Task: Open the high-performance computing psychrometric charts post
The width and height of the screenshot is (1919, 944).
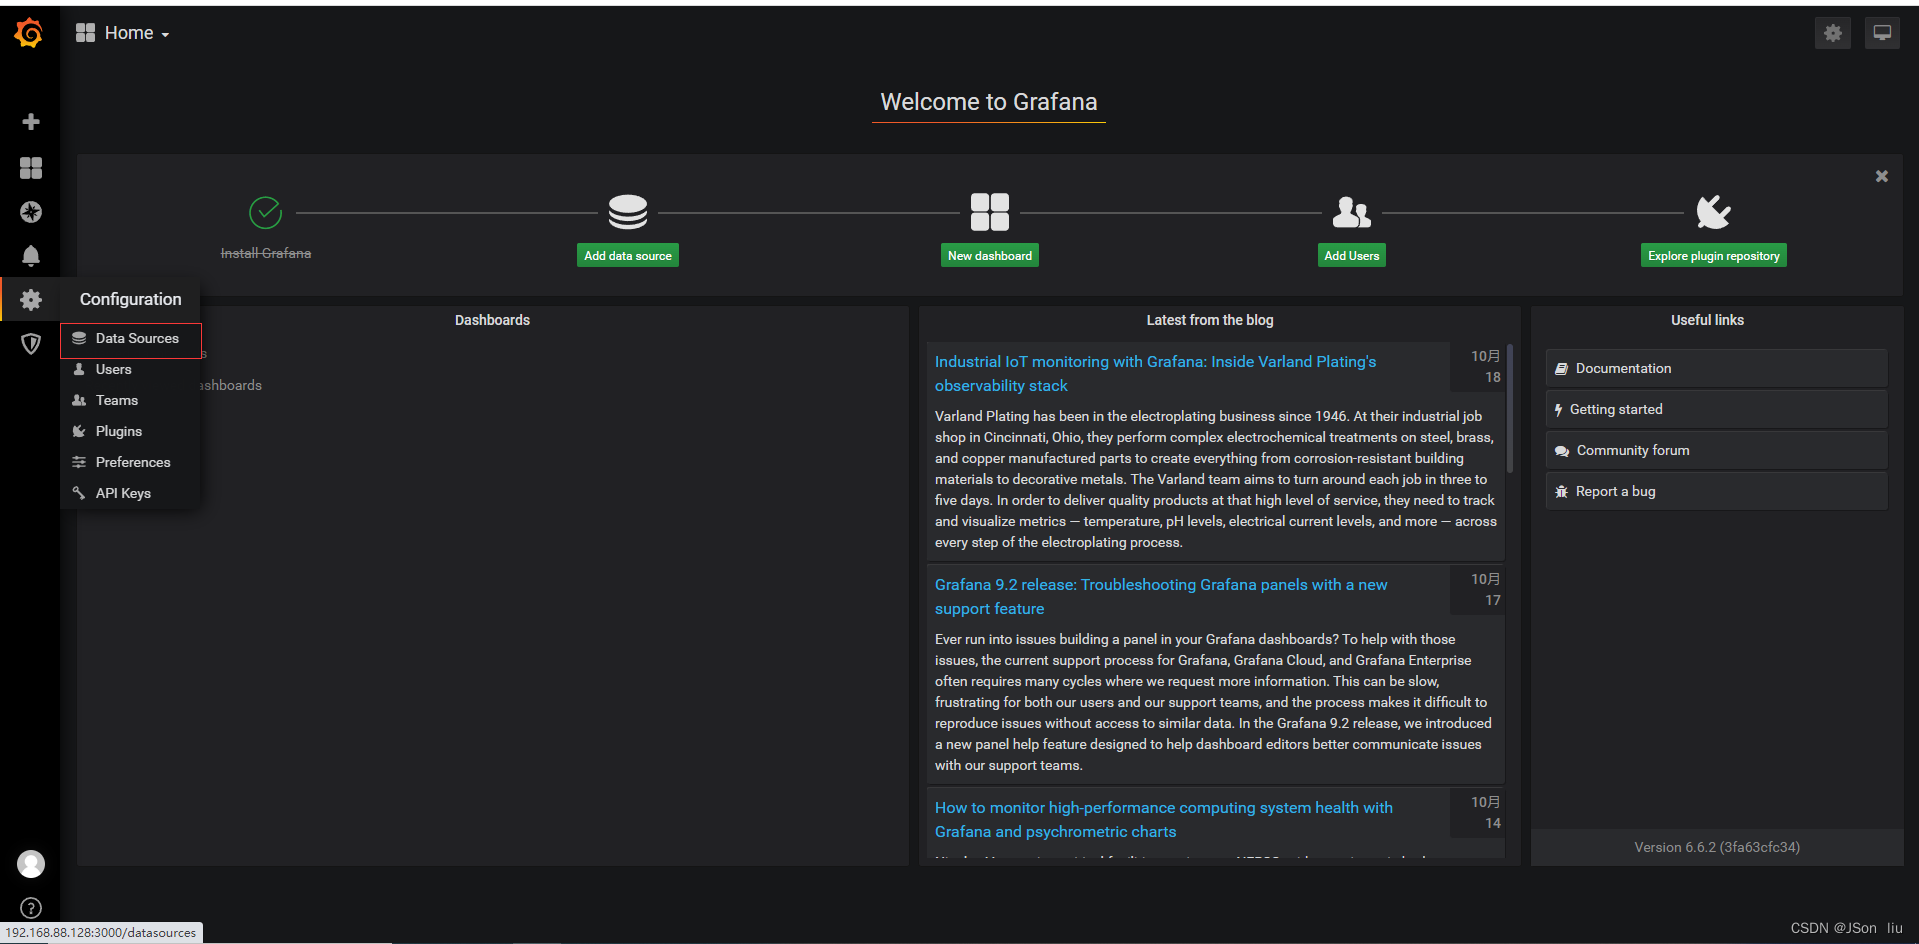Action: click(1164, 820)
